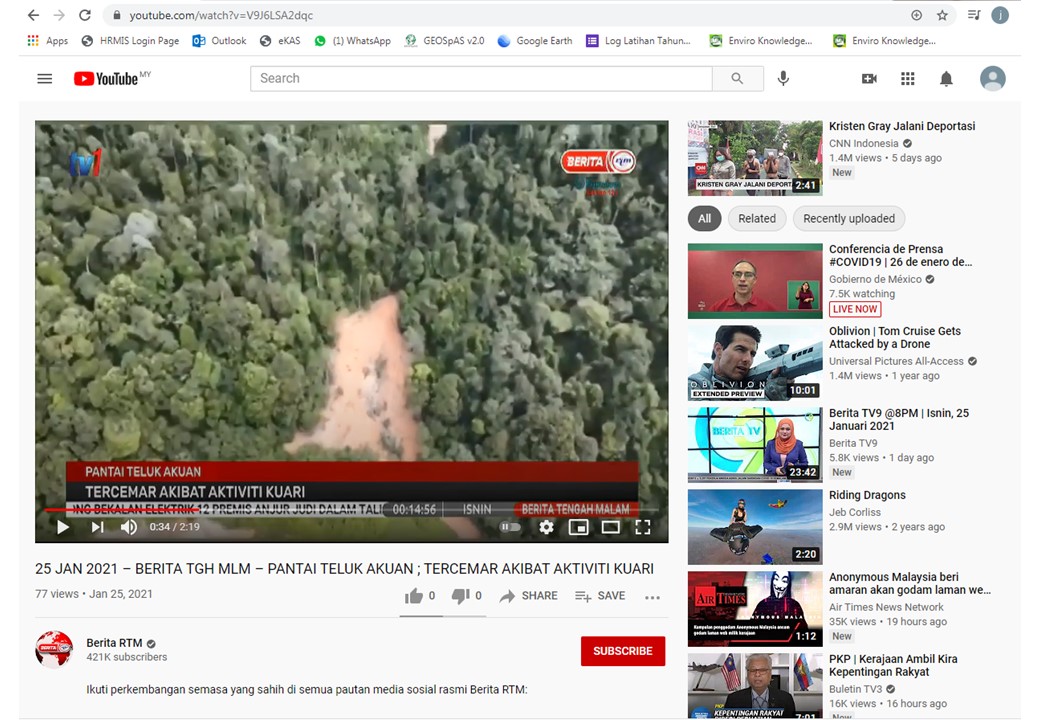Open CNN Indonesia channel name
This screenshot has width=1040, height=720.
point(864,143)
